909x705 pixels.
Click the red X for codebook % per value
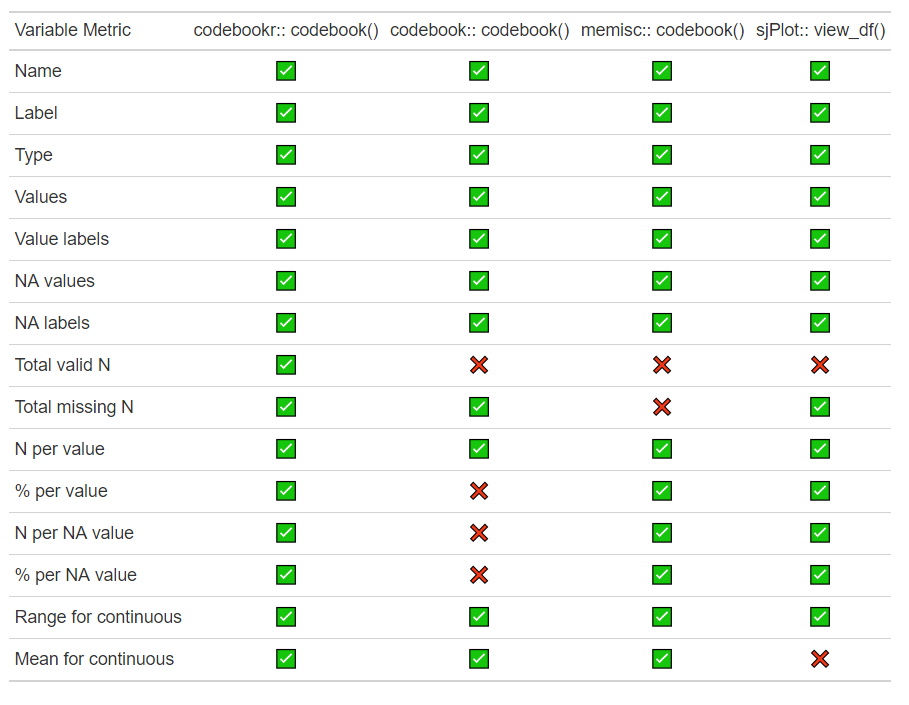tap(479, 491)
